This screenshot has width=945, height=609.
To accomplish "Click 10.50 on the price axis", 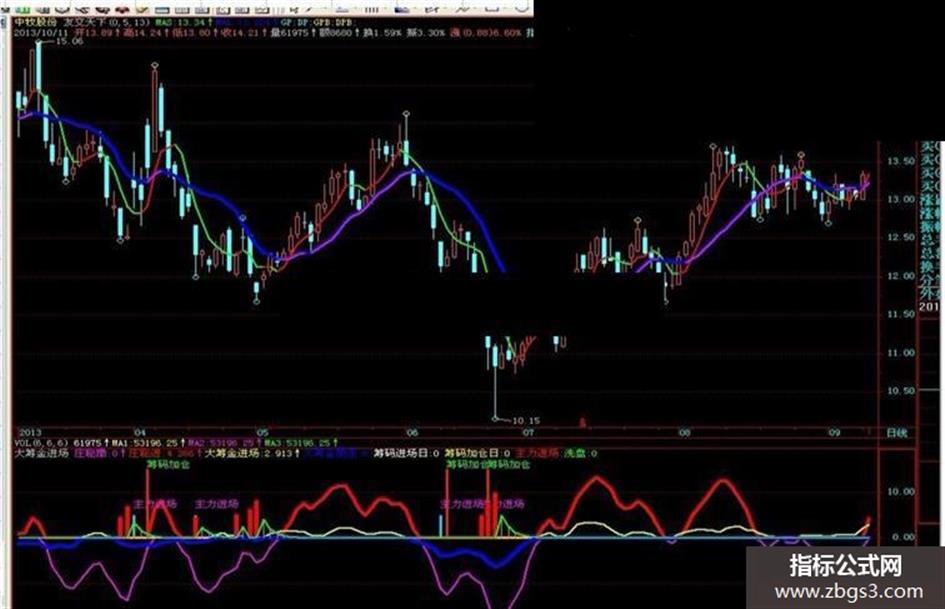I will click(900, 391).
